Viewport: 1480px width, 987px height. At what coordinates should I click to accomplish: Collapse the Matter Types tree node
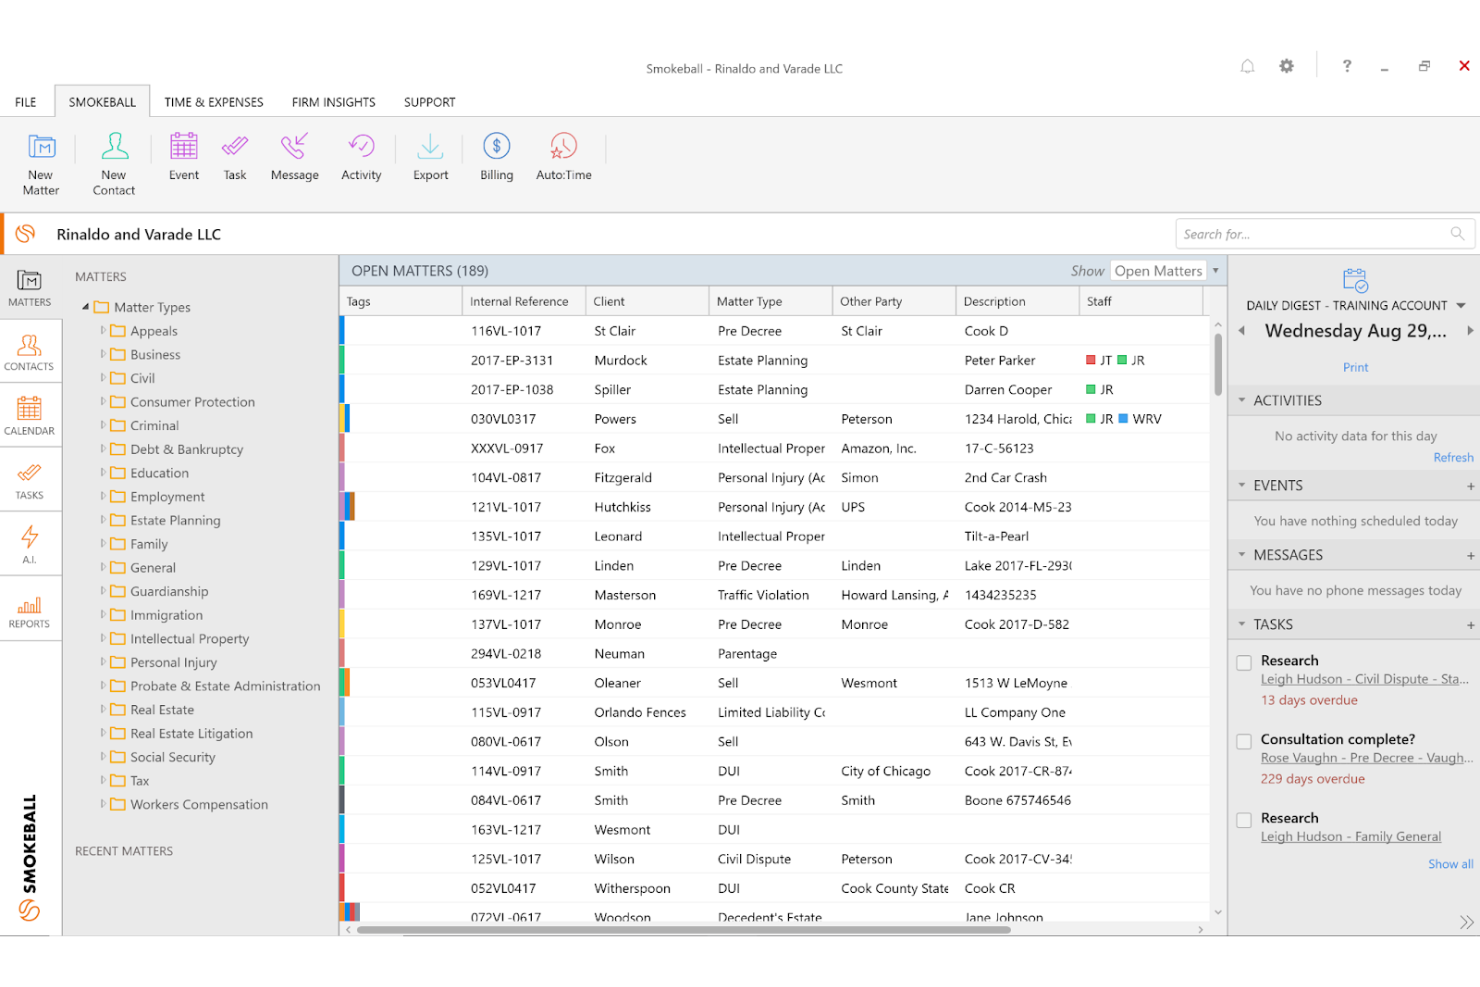pyautogui.click(x=85, y=307)
